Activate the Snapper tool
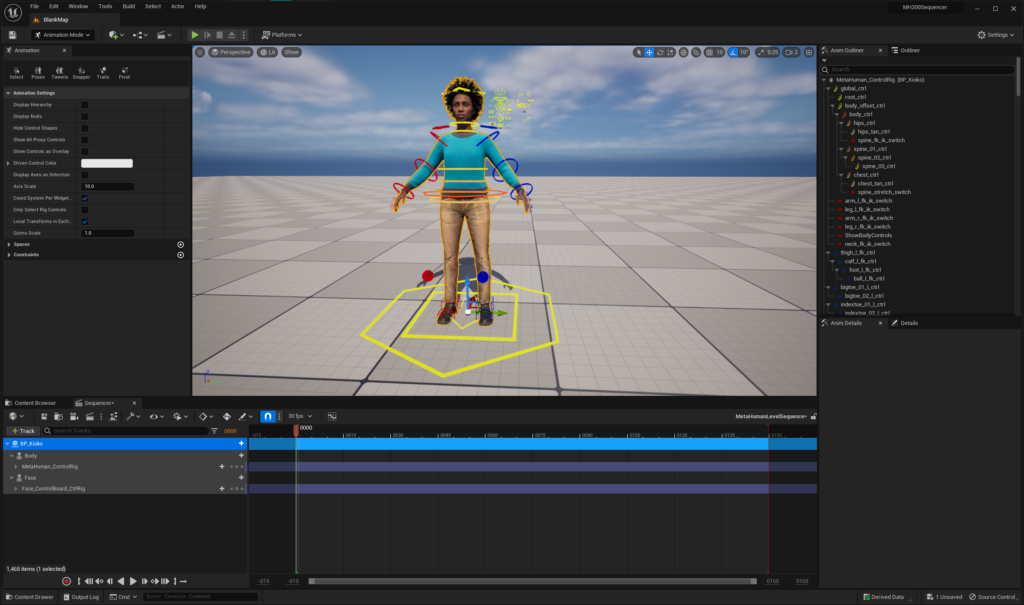Screen dimensions: 1024x605 pyautogui.click(x=80, y=70)
